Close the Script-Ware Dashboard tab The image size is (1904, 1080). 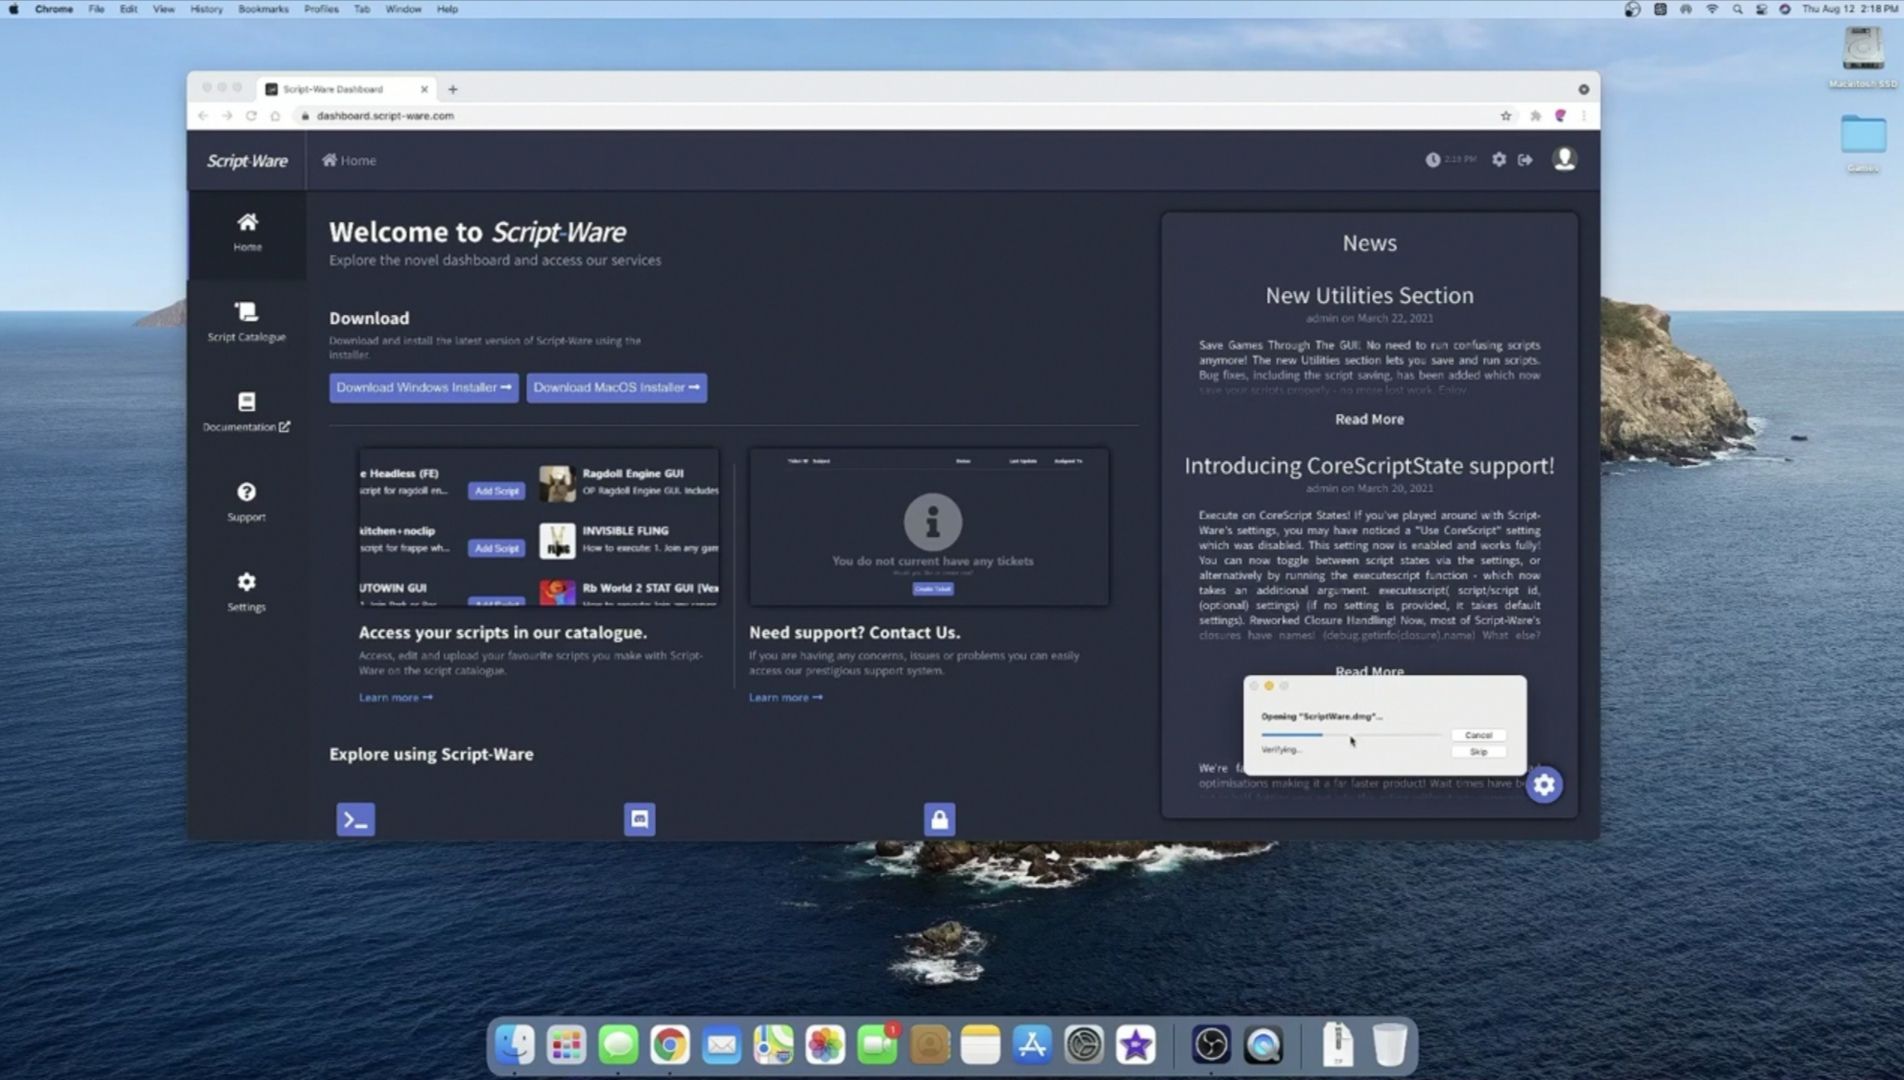pyautogui.click(x=424, y=89)
